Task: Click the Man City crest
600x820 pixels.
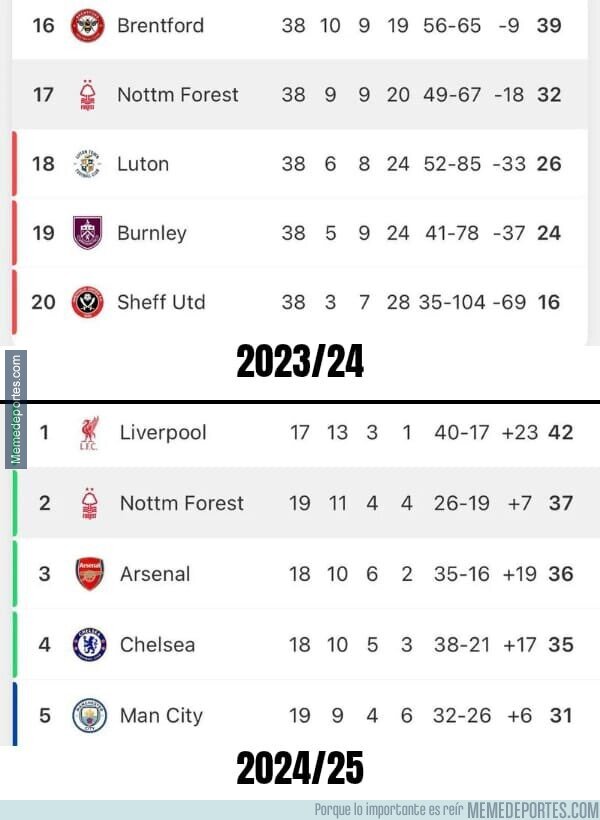Action: pyautogui.click(x=89, y=715)
